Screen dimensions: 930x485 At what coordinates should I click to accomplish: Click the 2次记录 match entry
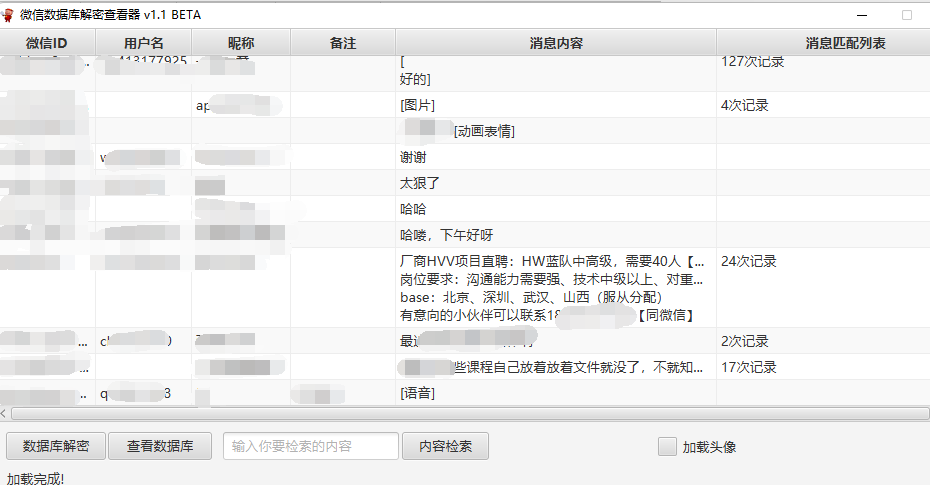[745, 341]
